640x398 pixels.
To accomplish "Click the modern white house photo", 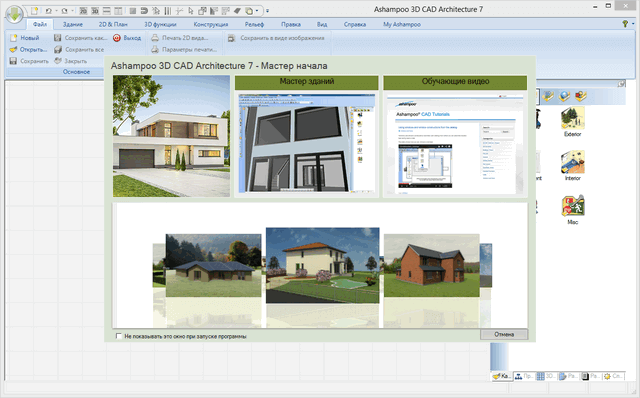I will tap(171, 136).
